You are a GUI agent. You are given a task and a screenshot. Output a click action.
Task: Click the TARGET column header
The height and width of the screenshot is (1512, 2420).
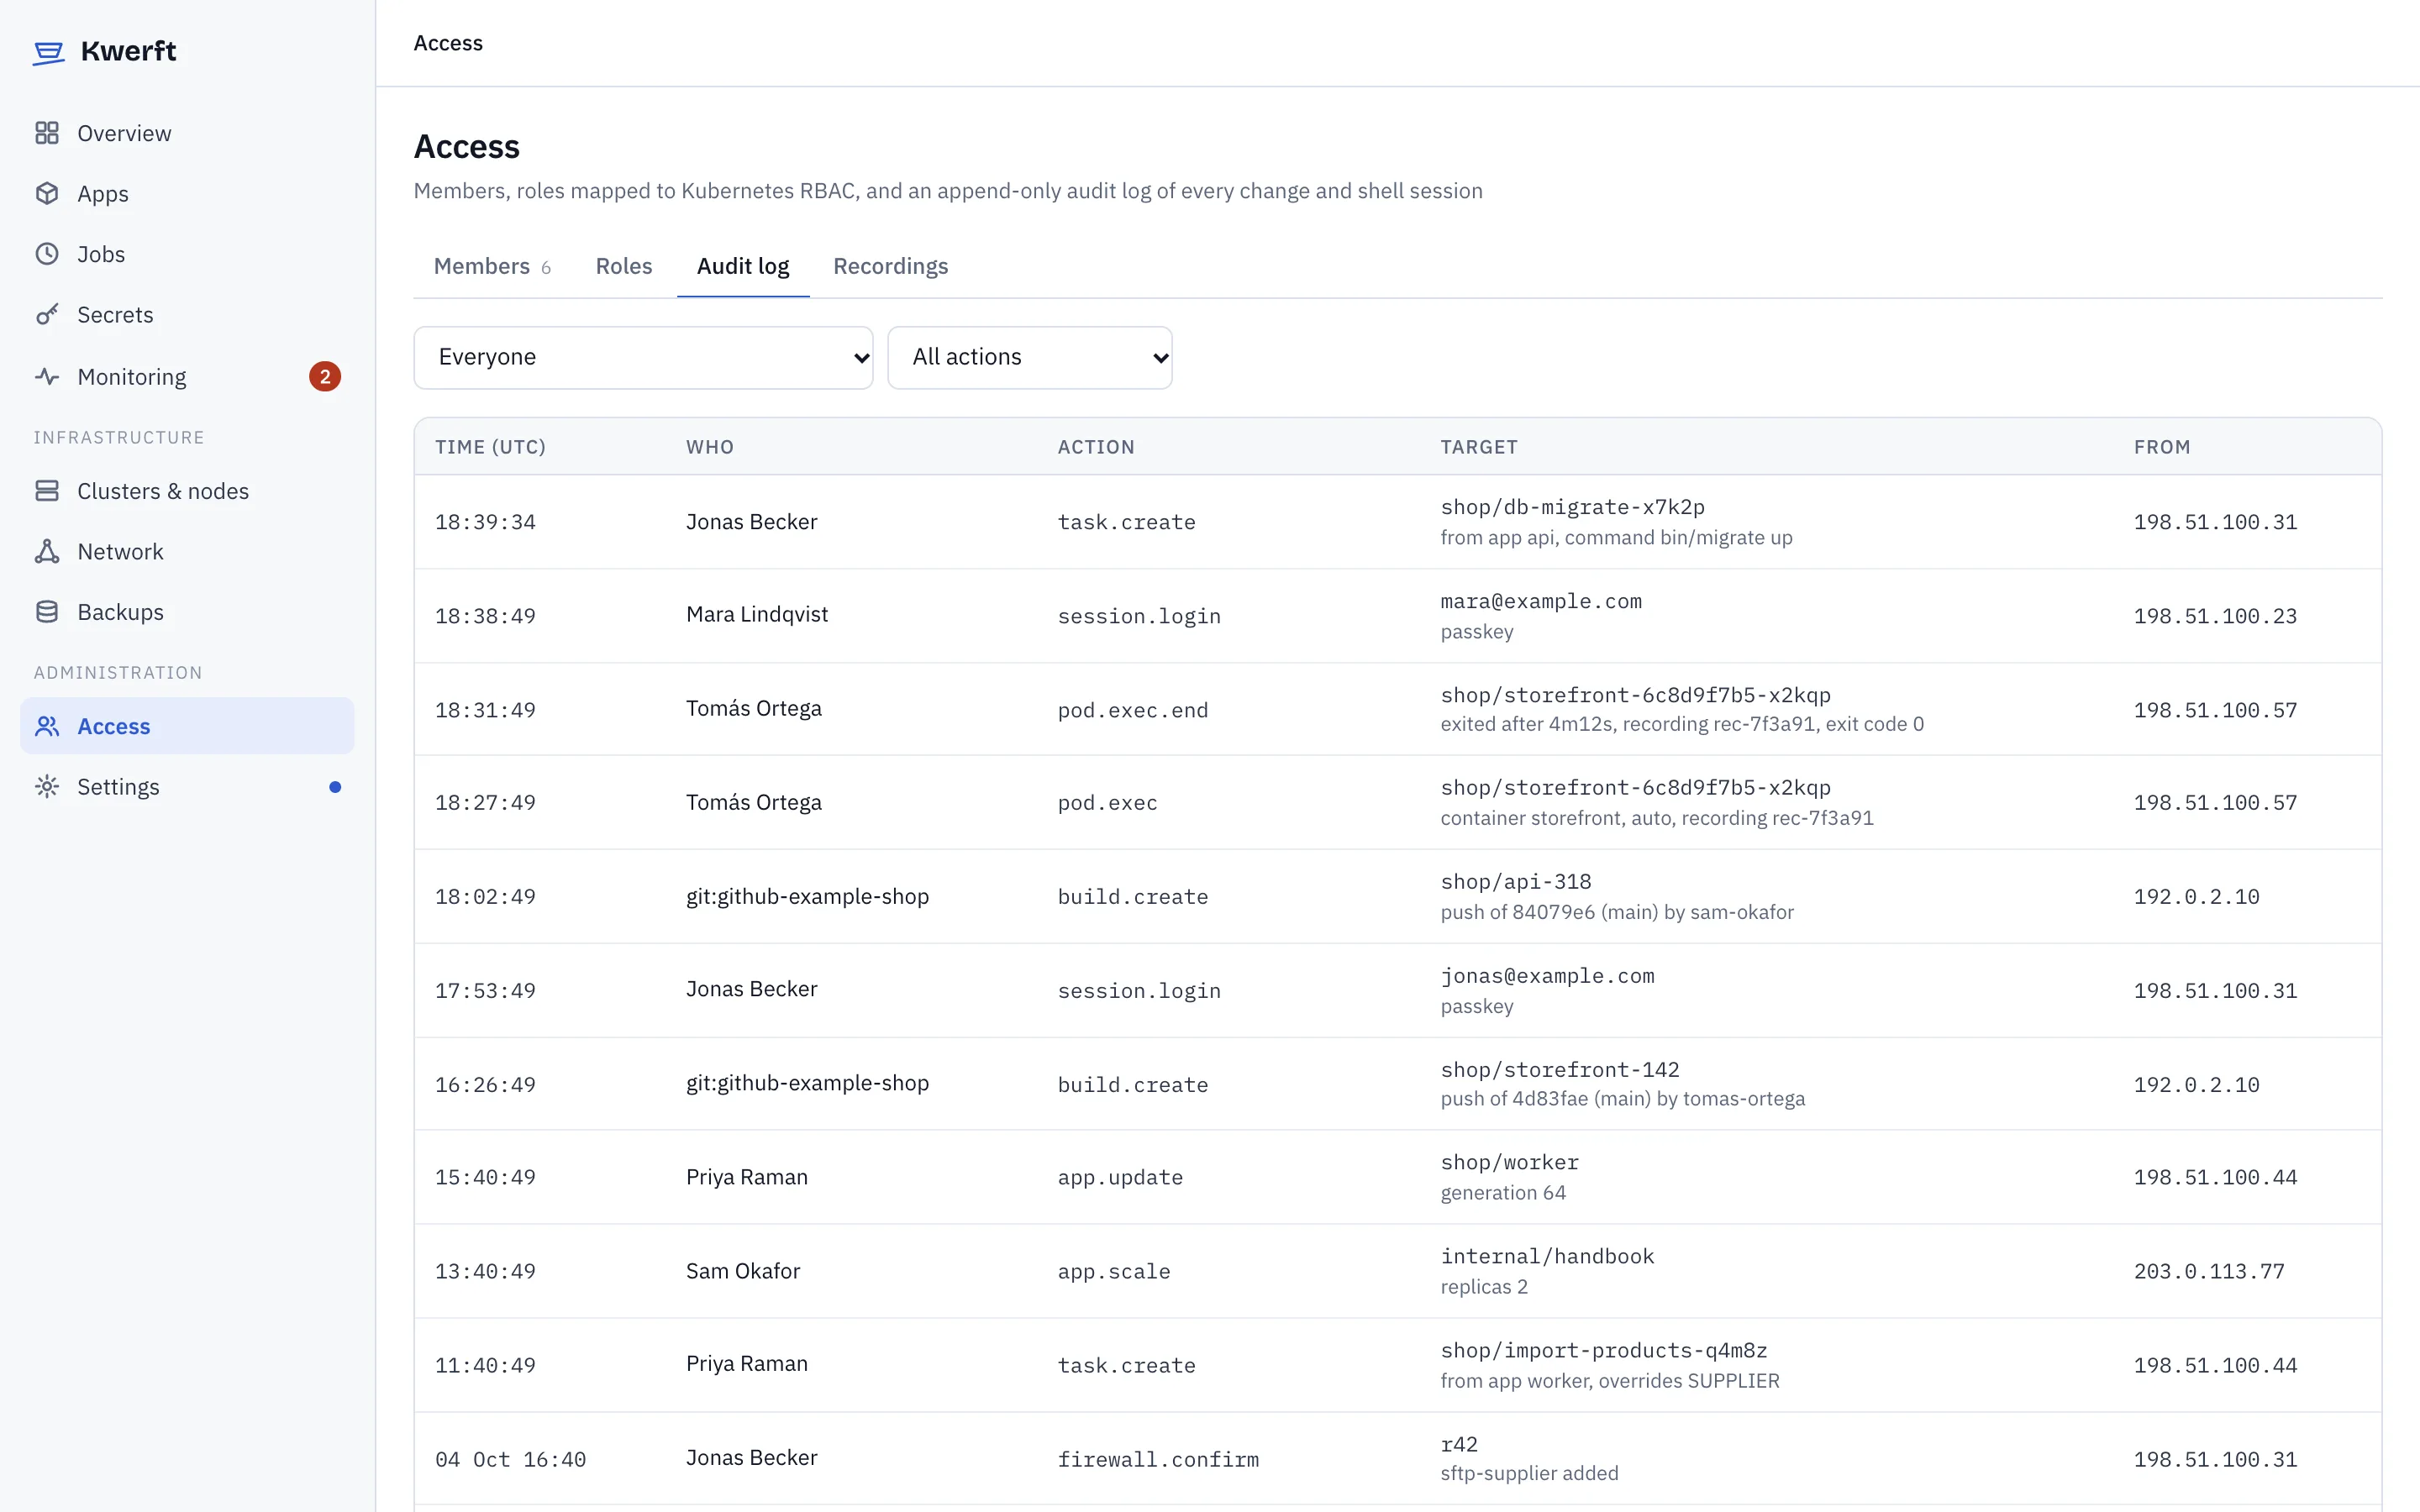click(x=1479, y=447)
